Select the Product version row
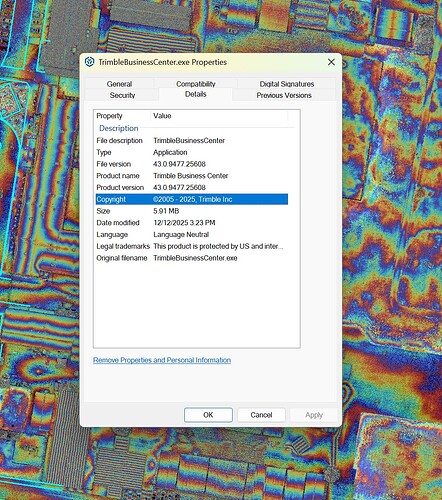The width and height of the screenshot is (442, 500). coord(192,187)
